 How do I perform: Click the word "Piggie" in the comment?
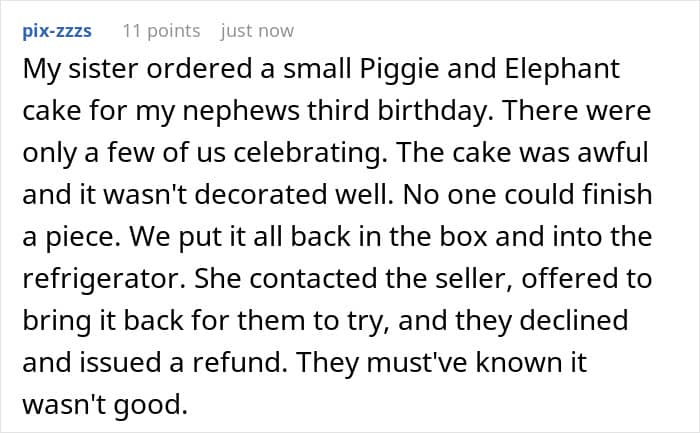[399, 70]
